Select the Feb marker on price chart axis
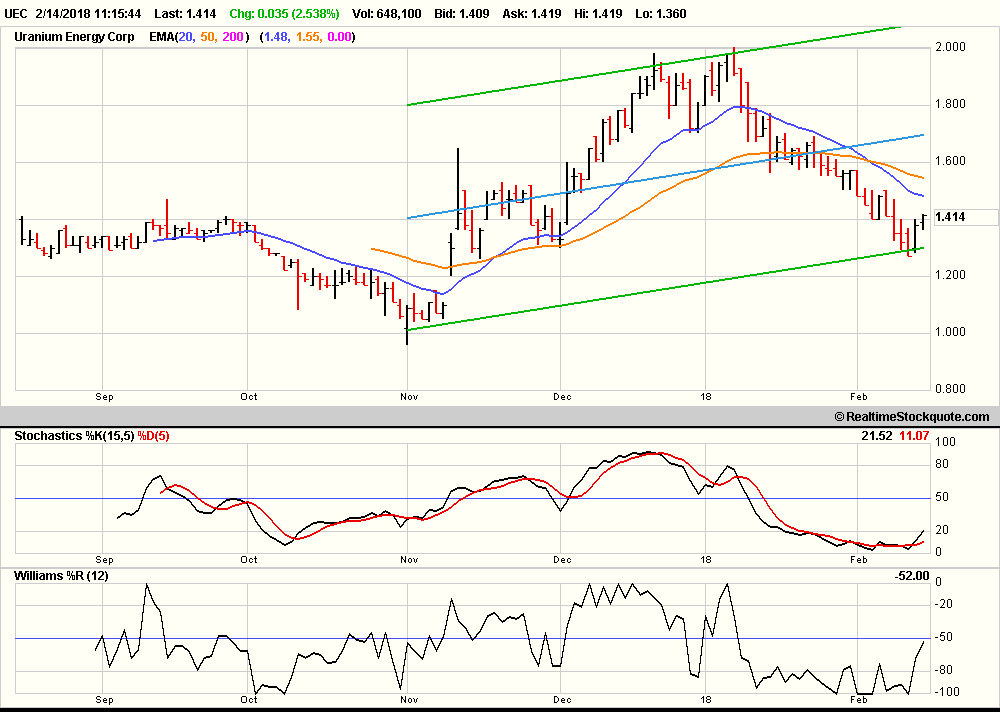Image resolution: width=1000 pixels, height=712 pixels. click(859, 396)
